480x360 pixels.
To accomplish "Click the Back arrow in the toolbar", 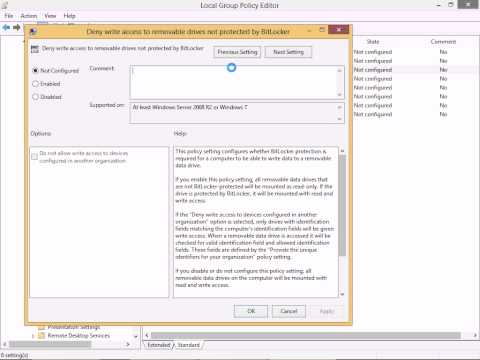I will click(6, 27).
